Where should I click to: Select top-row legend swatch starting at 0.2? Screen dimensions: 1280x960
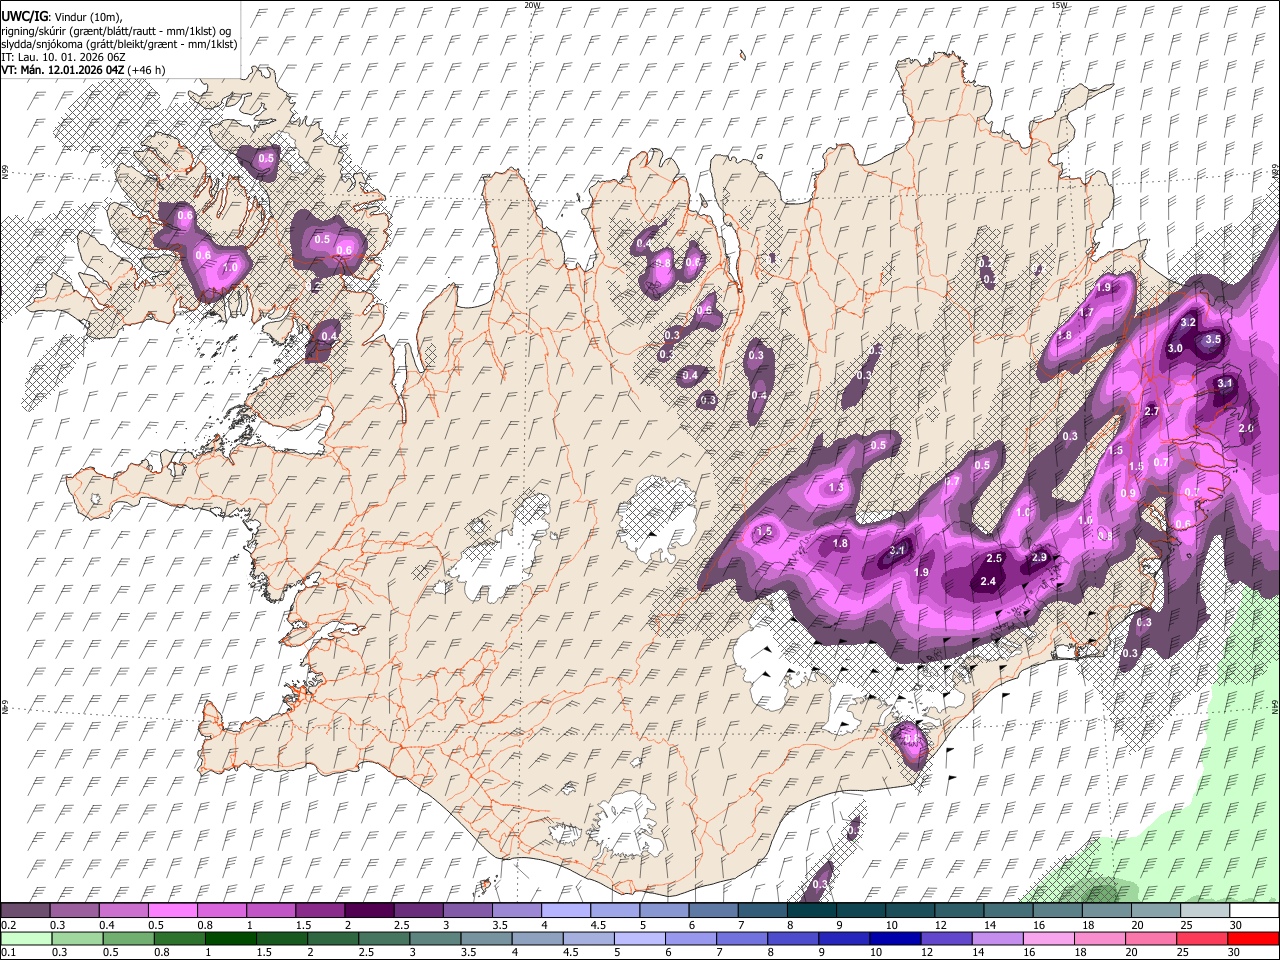(x=25, y=910)
